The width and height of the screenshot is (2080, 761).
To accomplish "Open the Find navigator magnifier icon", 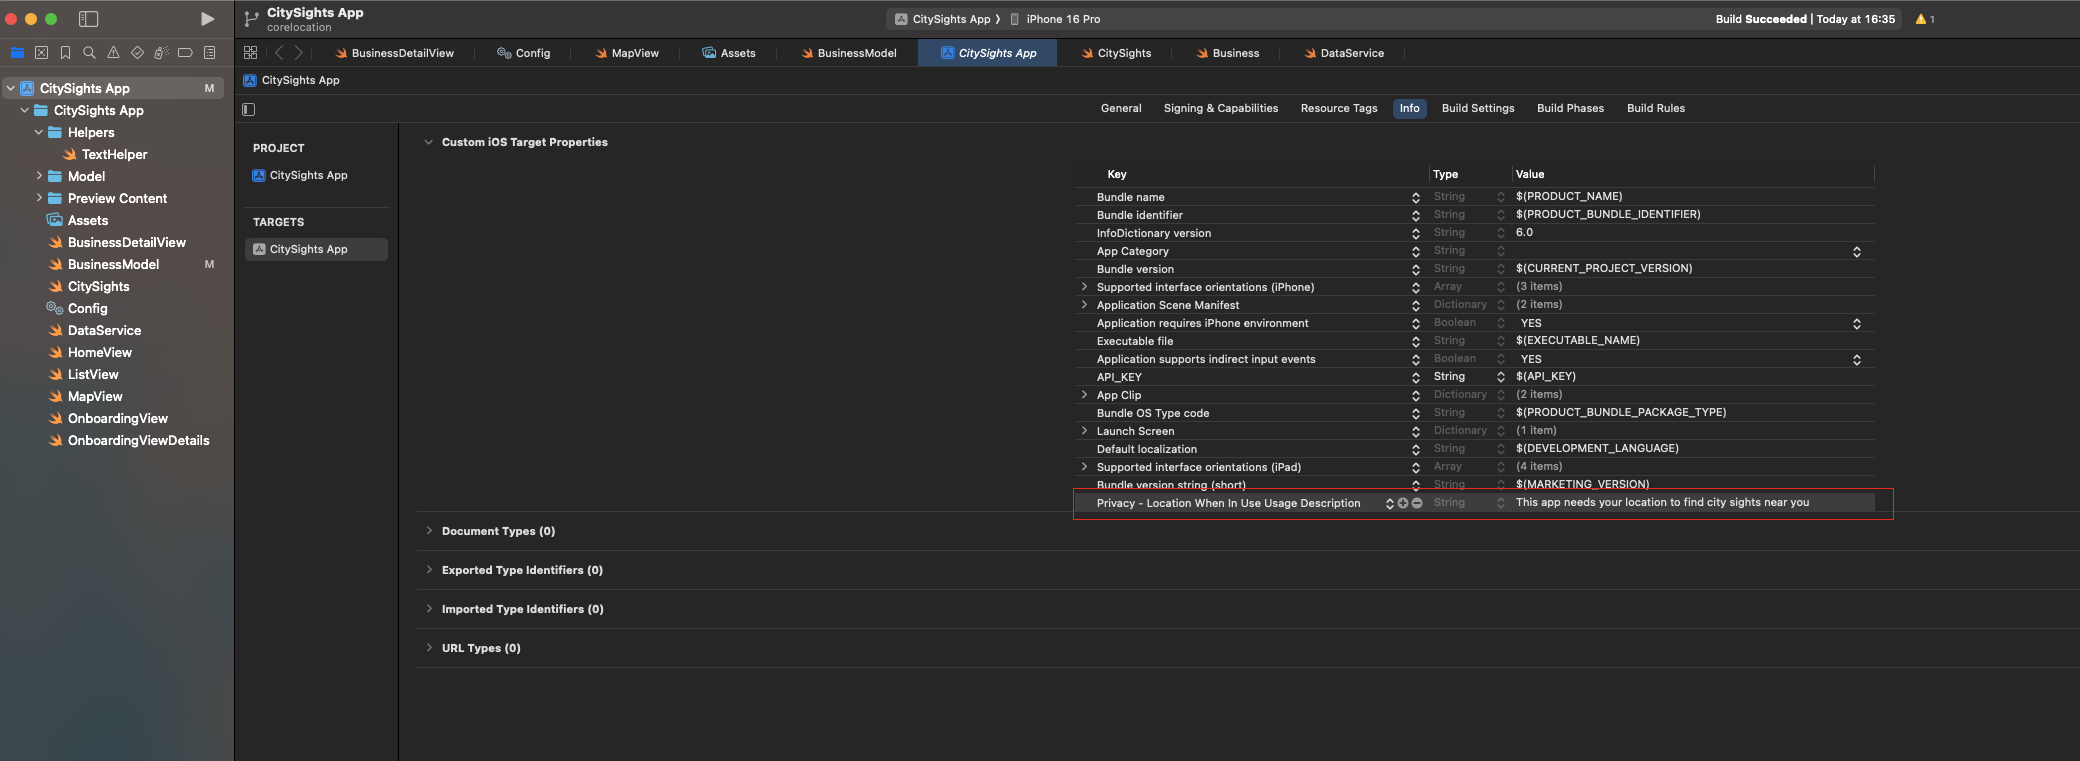I will (x=89, y=53).
